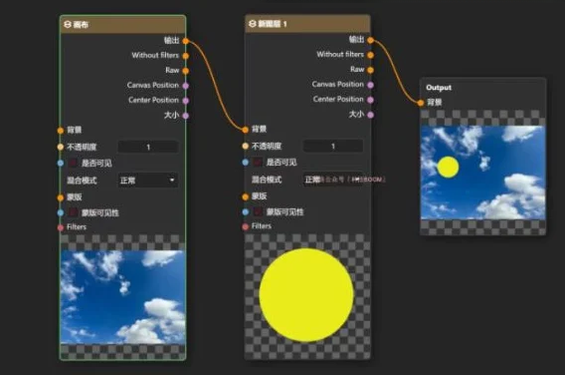Click Filters input socket of 新图层 1 node

[x=245, y=227]
